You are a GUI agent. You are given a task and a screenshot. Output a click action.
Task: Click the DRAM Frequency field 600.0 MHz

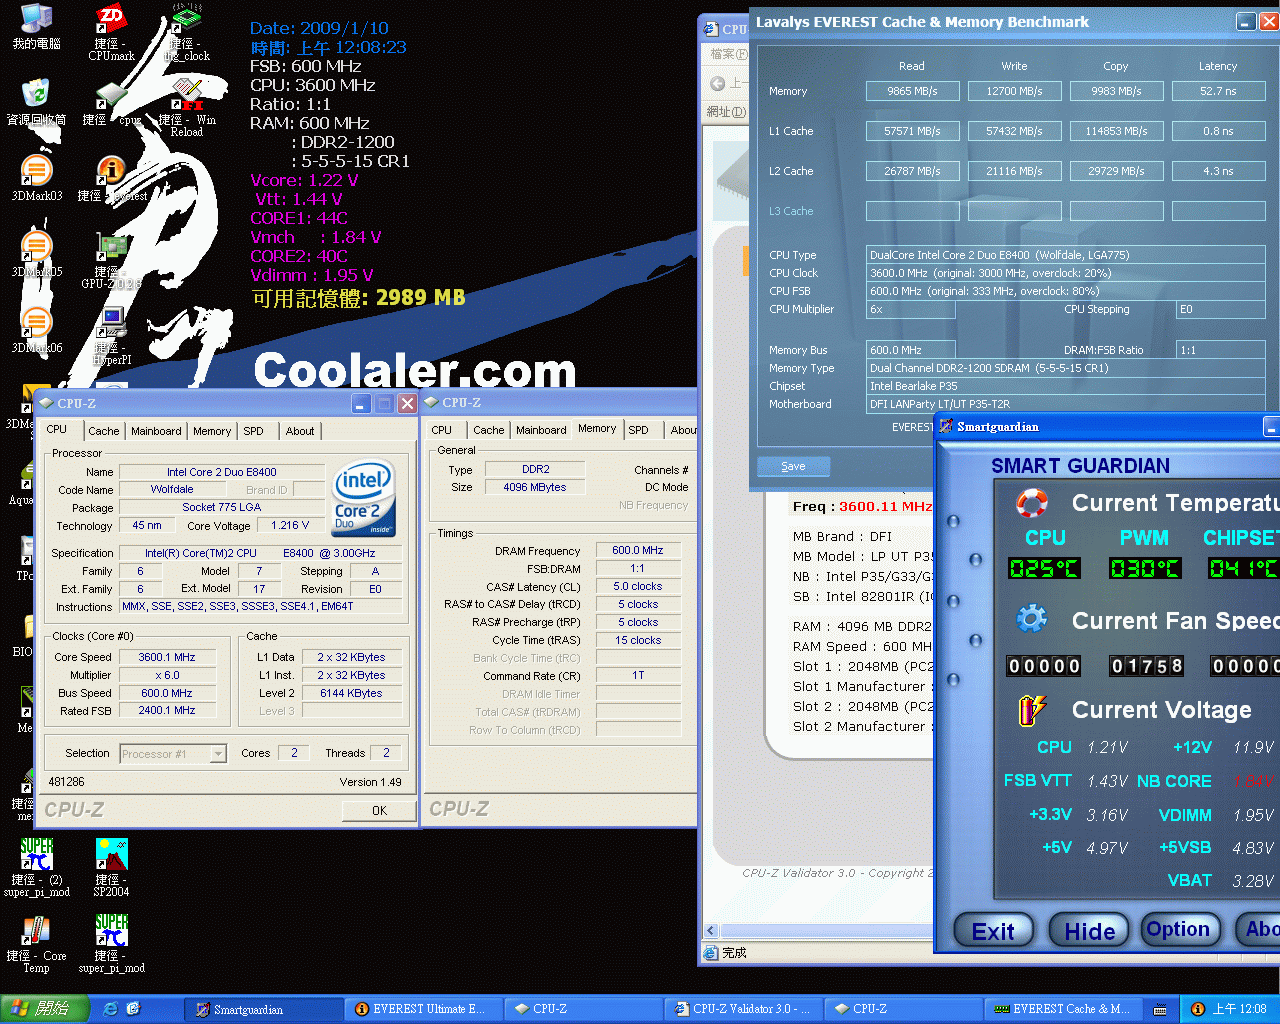638,550
